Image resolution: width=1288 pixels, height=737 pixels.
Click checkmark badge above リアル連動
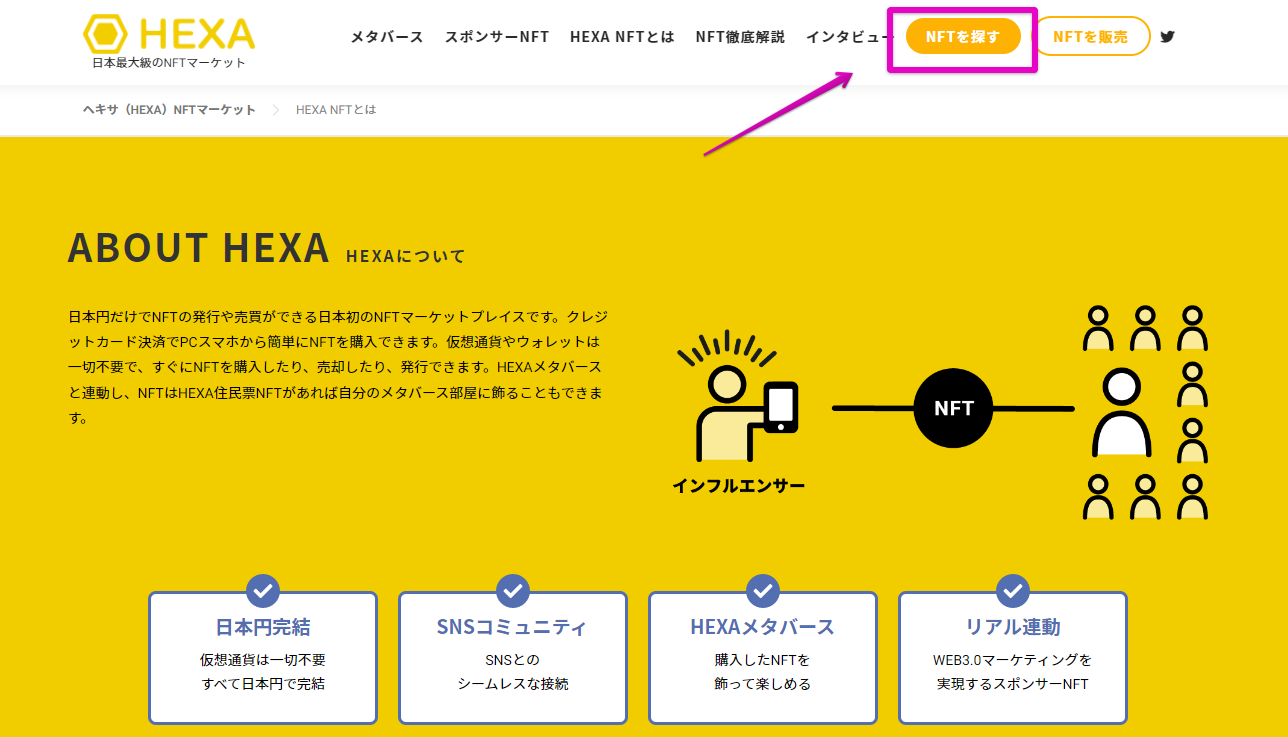[x=1013, y=591]
